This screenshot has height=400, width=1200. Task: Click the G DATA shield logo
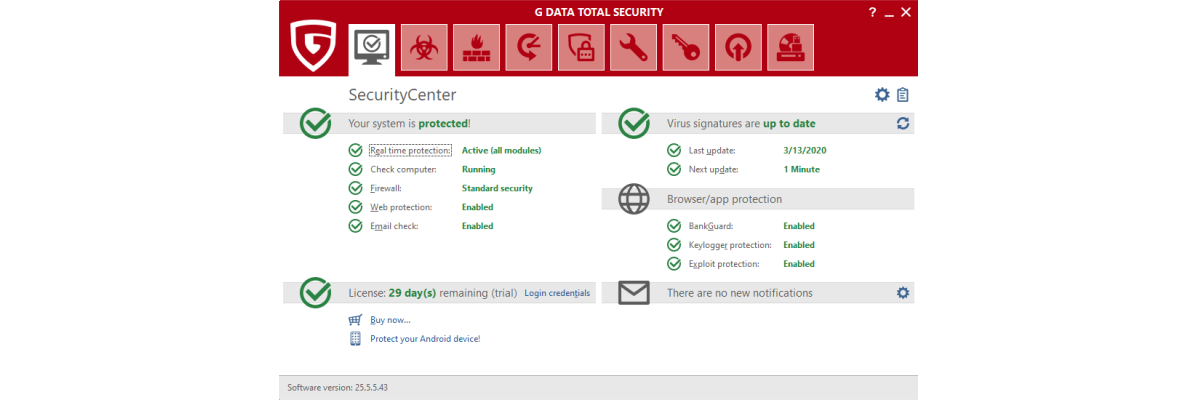tap(313, 46)
